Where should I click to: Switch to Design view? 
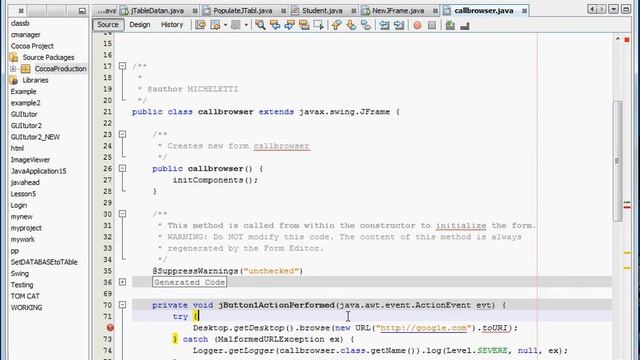pos(140,25)
